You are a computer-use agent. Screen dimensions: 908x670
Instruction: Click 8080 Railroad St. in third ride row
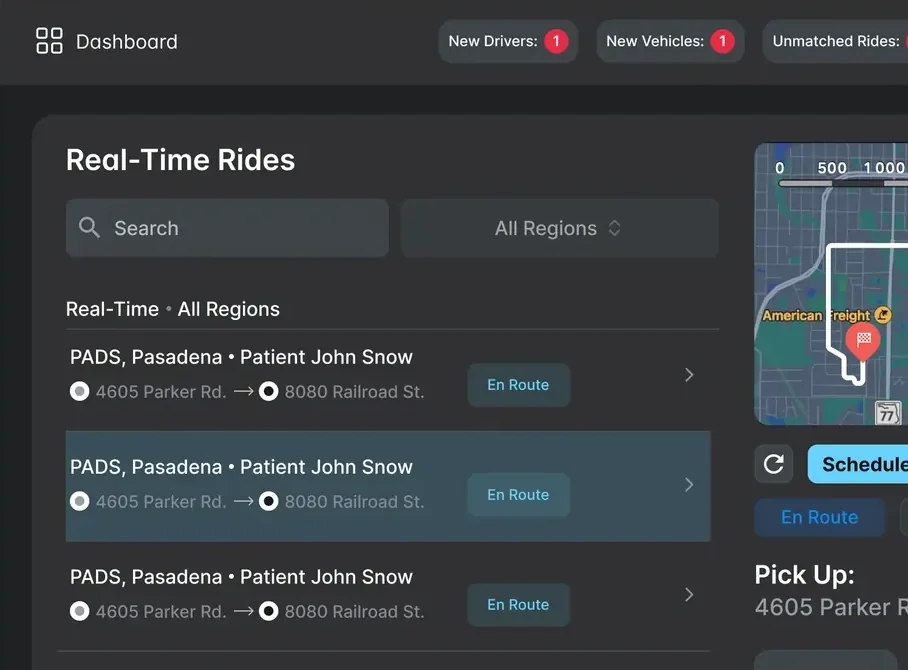tap(354, 612)
